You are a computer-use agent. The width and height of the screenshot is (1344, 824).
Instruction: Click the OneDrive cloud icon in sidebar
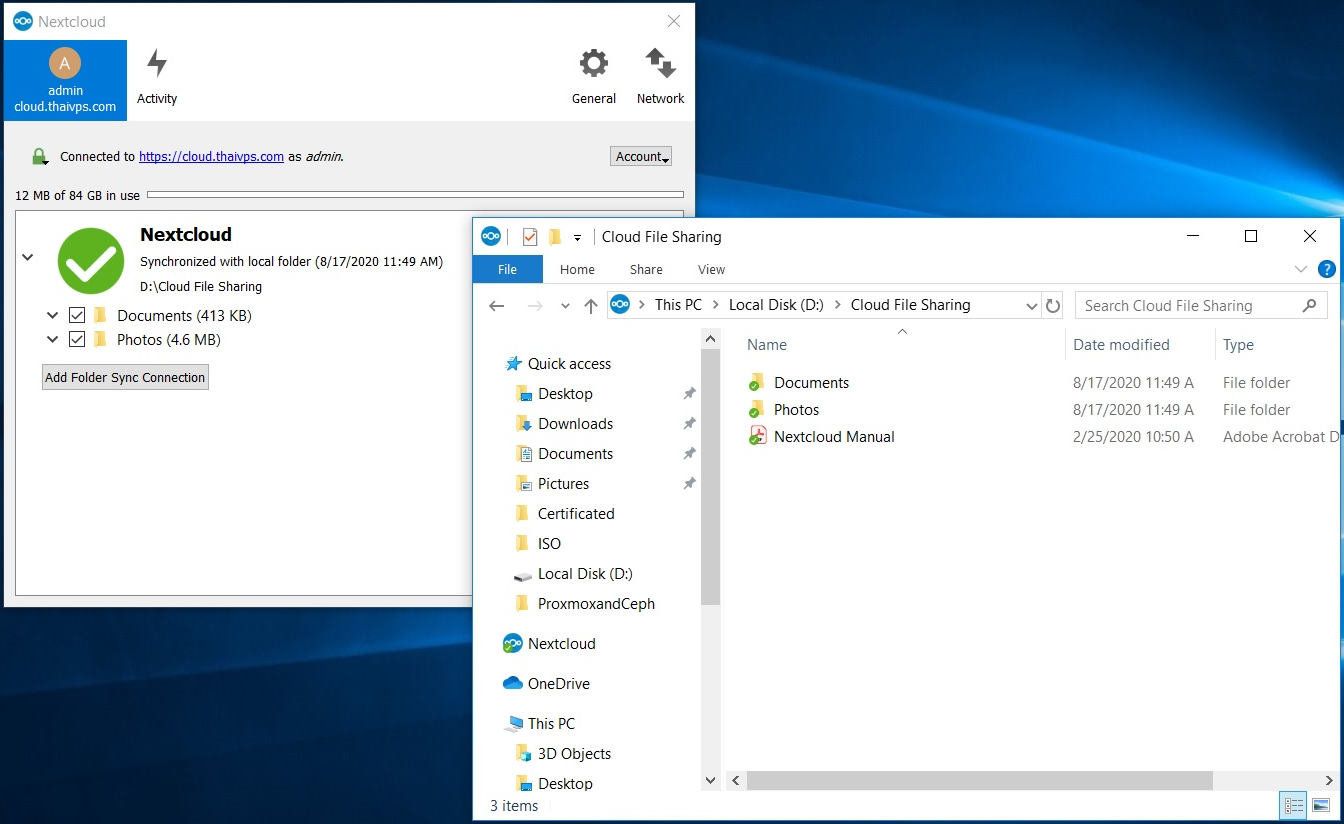click(513, 684)
